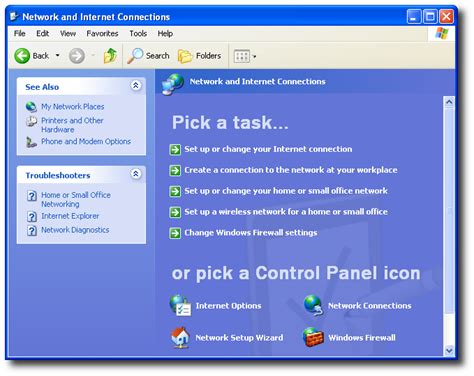
Task: Go up one folder level icon
Action: pos(110,56)
